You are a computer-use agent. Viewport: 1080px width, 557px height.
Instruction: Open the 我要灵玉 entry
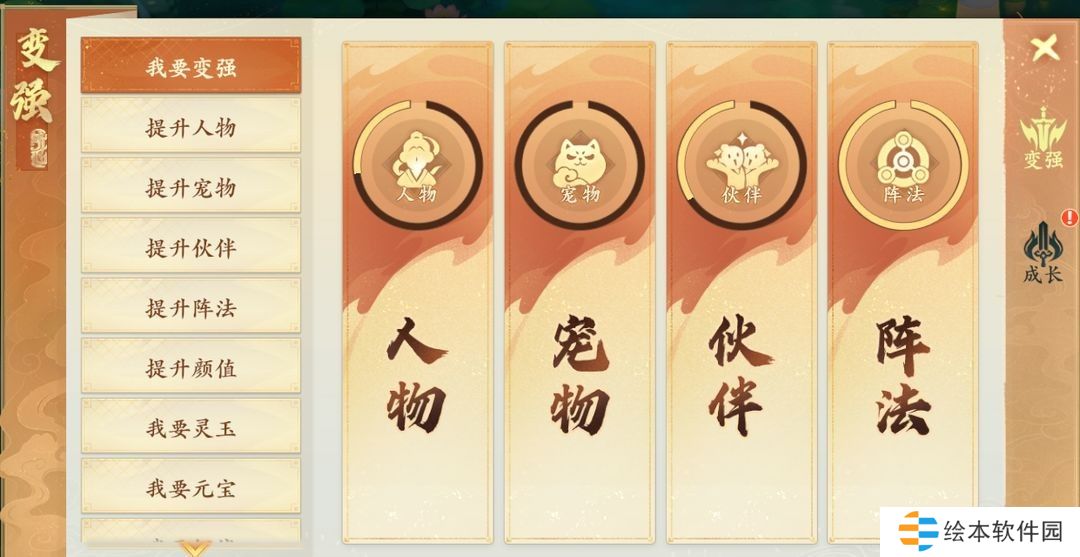tap(191, 427)
